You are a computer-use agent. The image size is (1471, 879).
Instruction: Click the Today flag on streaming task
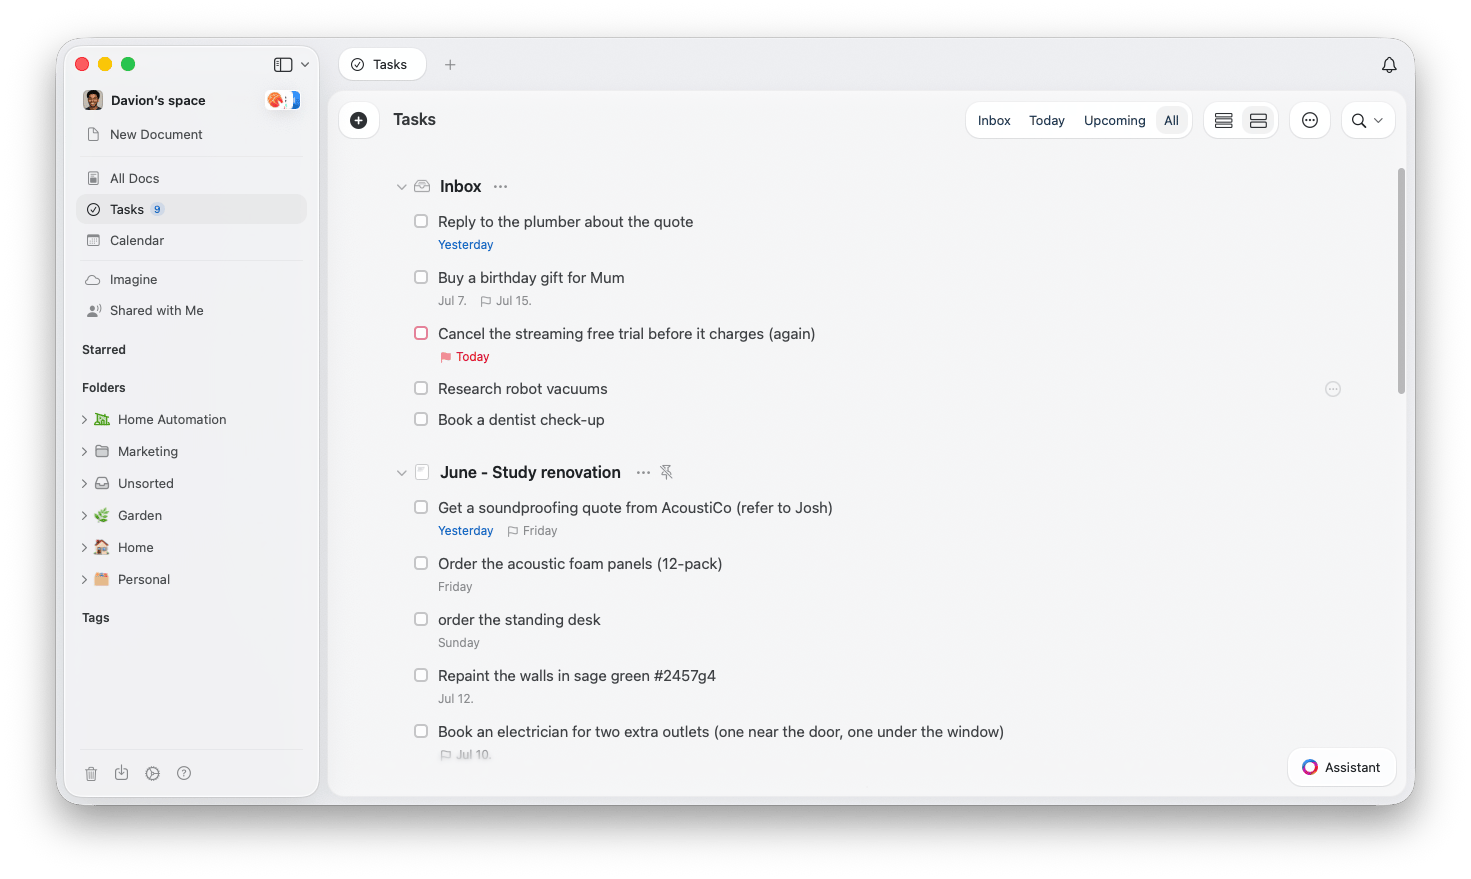(x=465, y=357)
